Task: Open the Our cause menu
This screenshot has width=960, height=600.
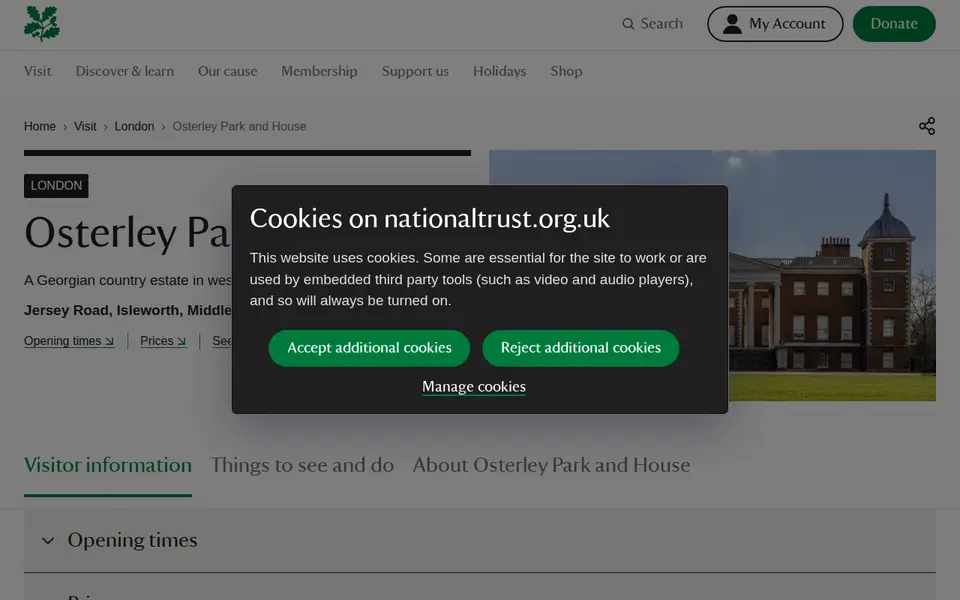Action: click(x=228, y=71)
